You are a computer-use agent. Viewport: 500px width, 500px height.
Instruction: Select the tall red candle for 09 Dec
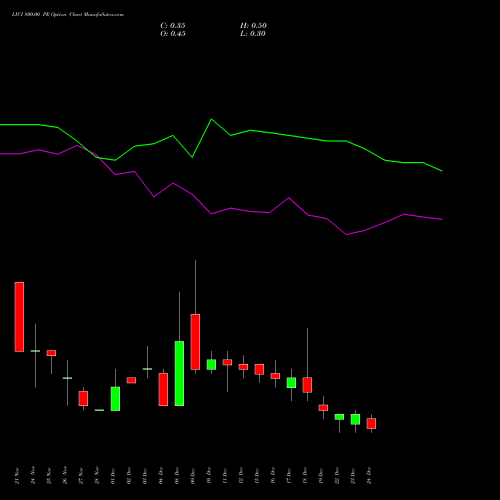[x=195, y=342]
